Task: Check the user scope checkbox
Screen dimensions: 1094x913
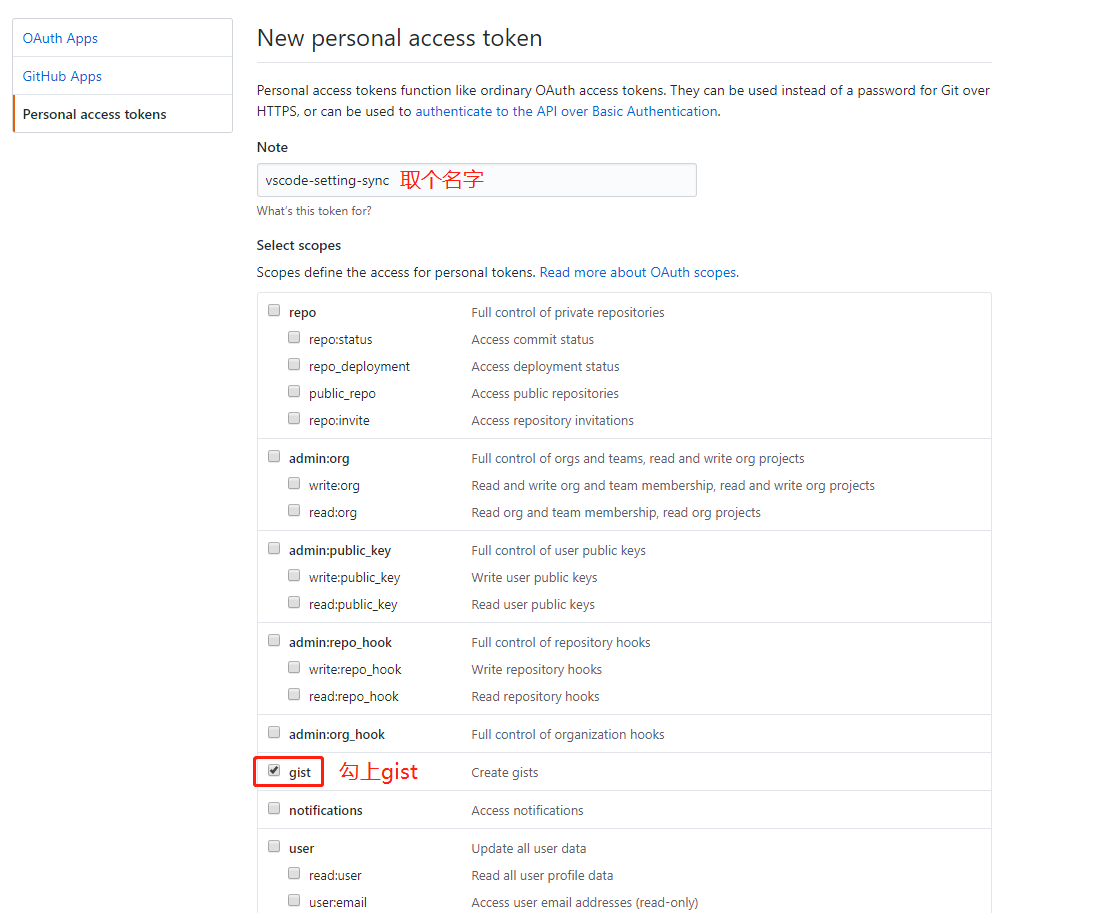Action: pyautogui.click(x=274, y=846)
